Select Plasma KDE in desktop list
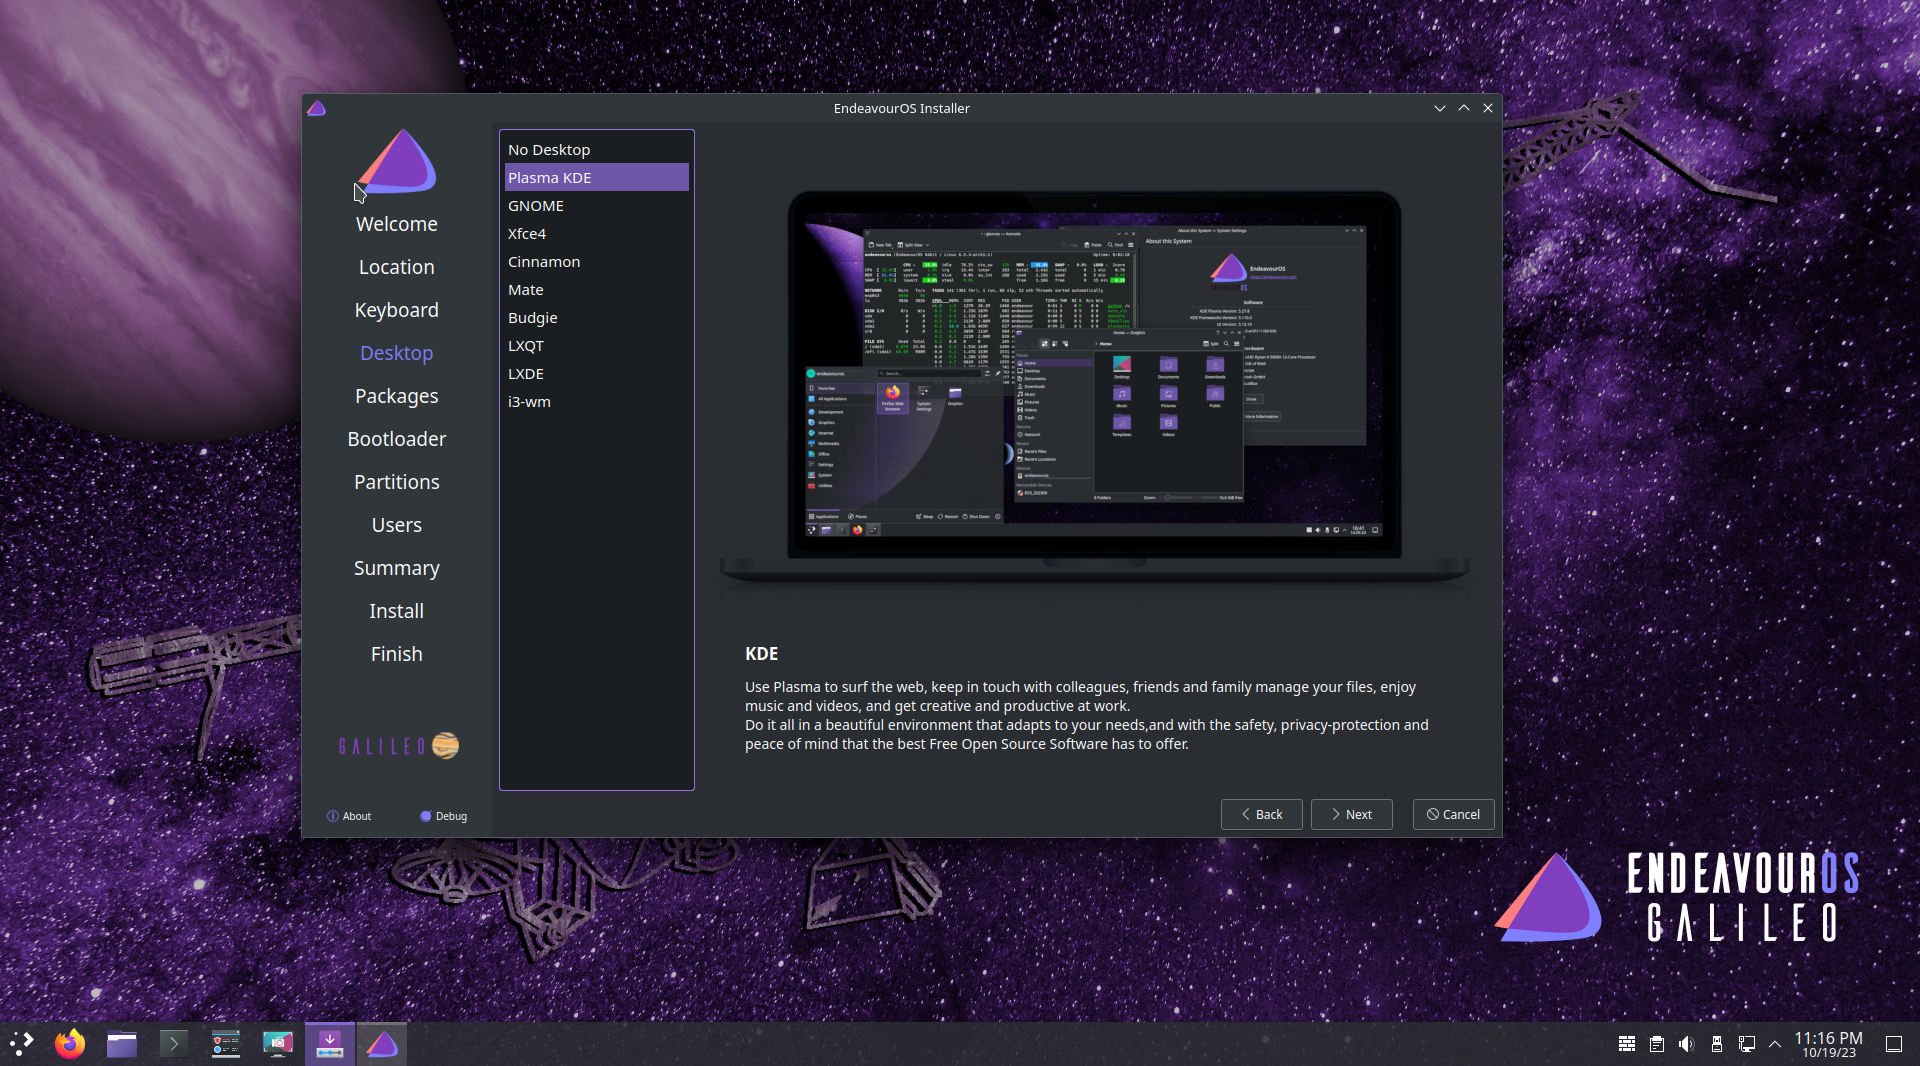 [597, 178]
